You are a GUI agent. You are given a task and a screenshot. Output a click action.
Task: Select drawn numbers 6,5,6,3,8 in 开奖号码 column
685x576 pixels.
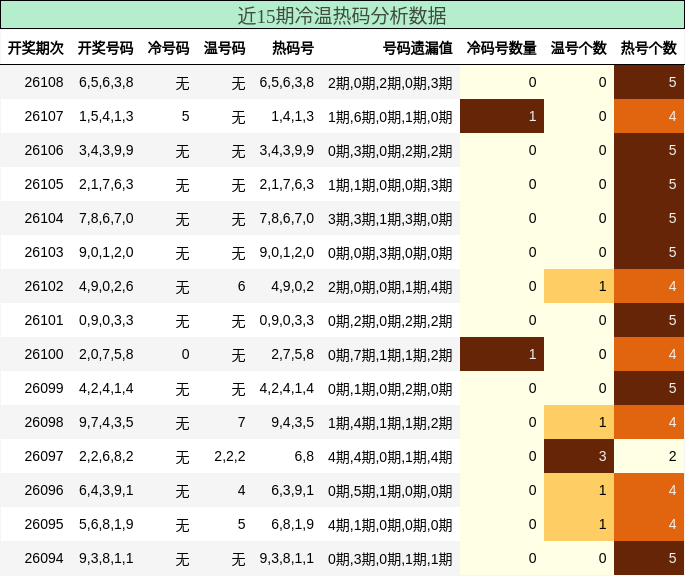[x=106, y=82]
